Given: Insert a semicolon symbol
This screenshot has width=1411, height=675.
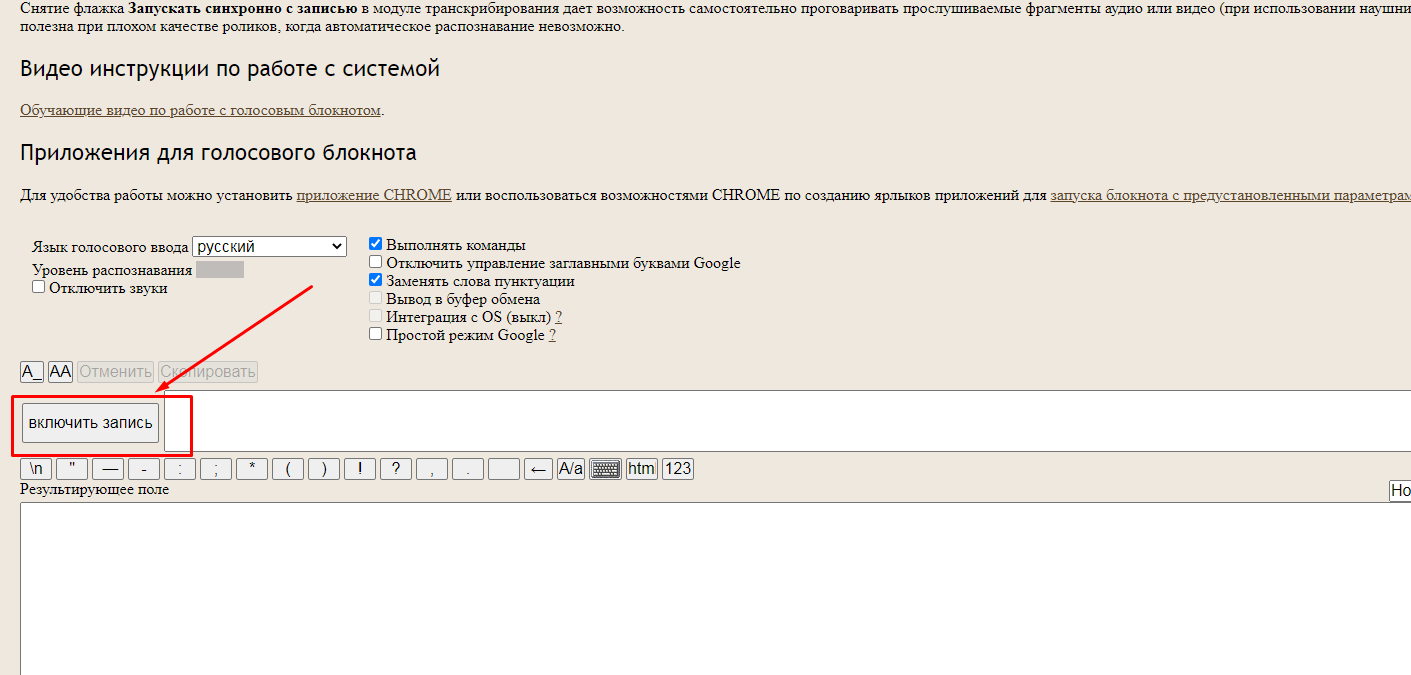Looking at the screenshot, I should 216,469.
